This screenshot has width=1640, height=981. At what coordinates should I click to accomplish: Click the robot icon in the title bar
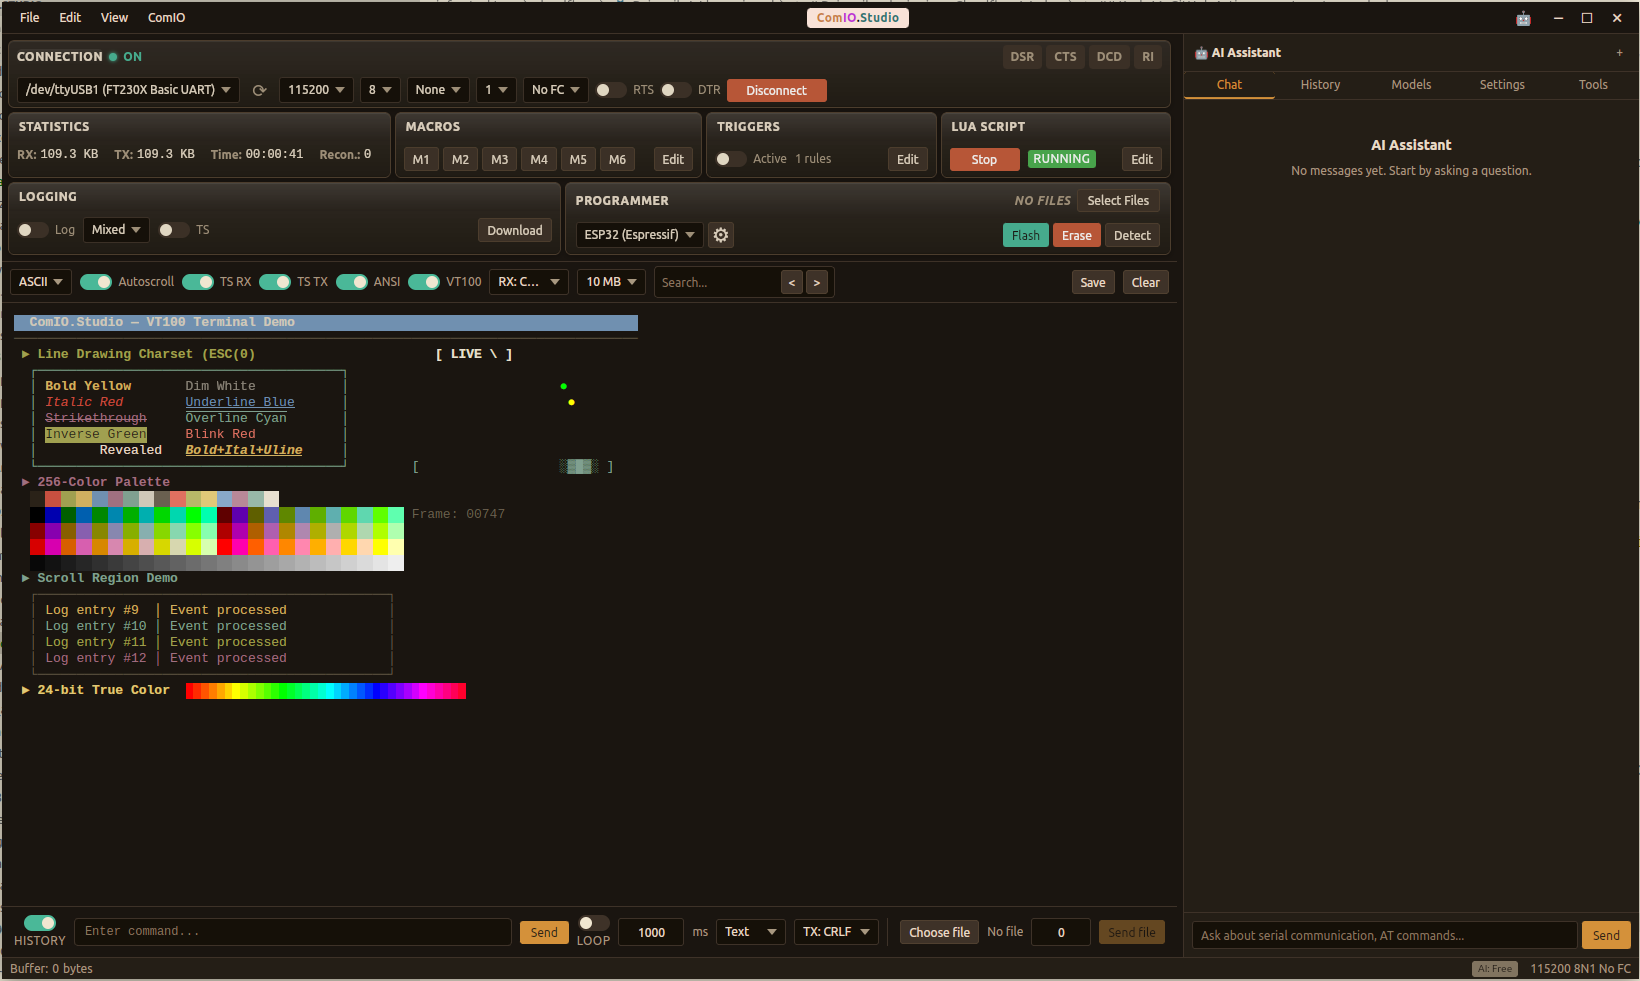1523,18
